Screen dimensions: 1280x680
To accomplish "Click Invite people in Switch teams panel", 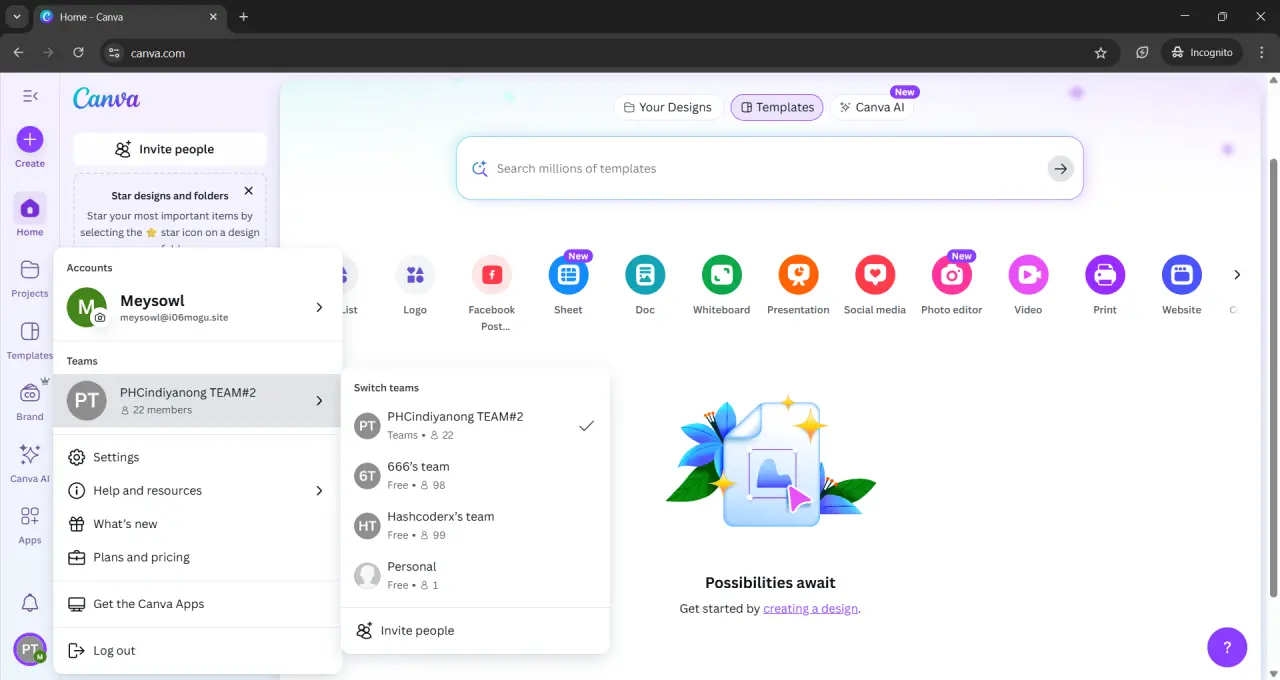I will point(475,631).
